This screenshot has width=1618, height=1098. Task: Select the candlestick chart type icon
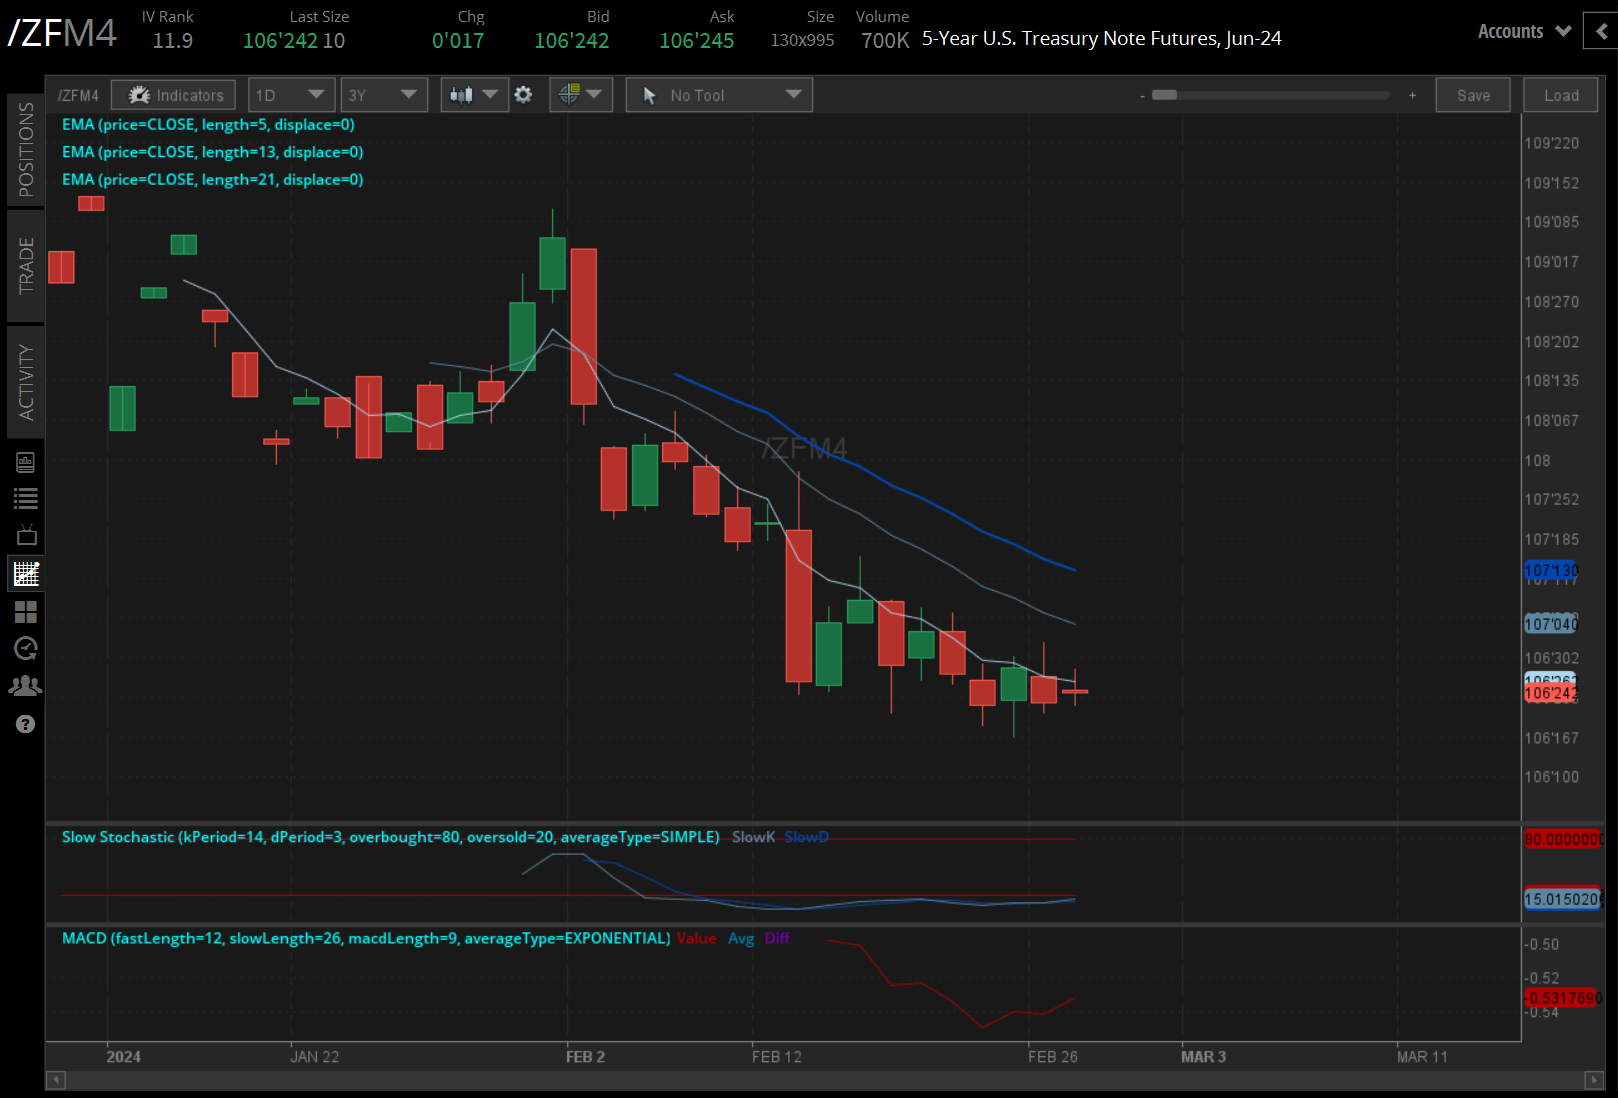click(461, 94)
